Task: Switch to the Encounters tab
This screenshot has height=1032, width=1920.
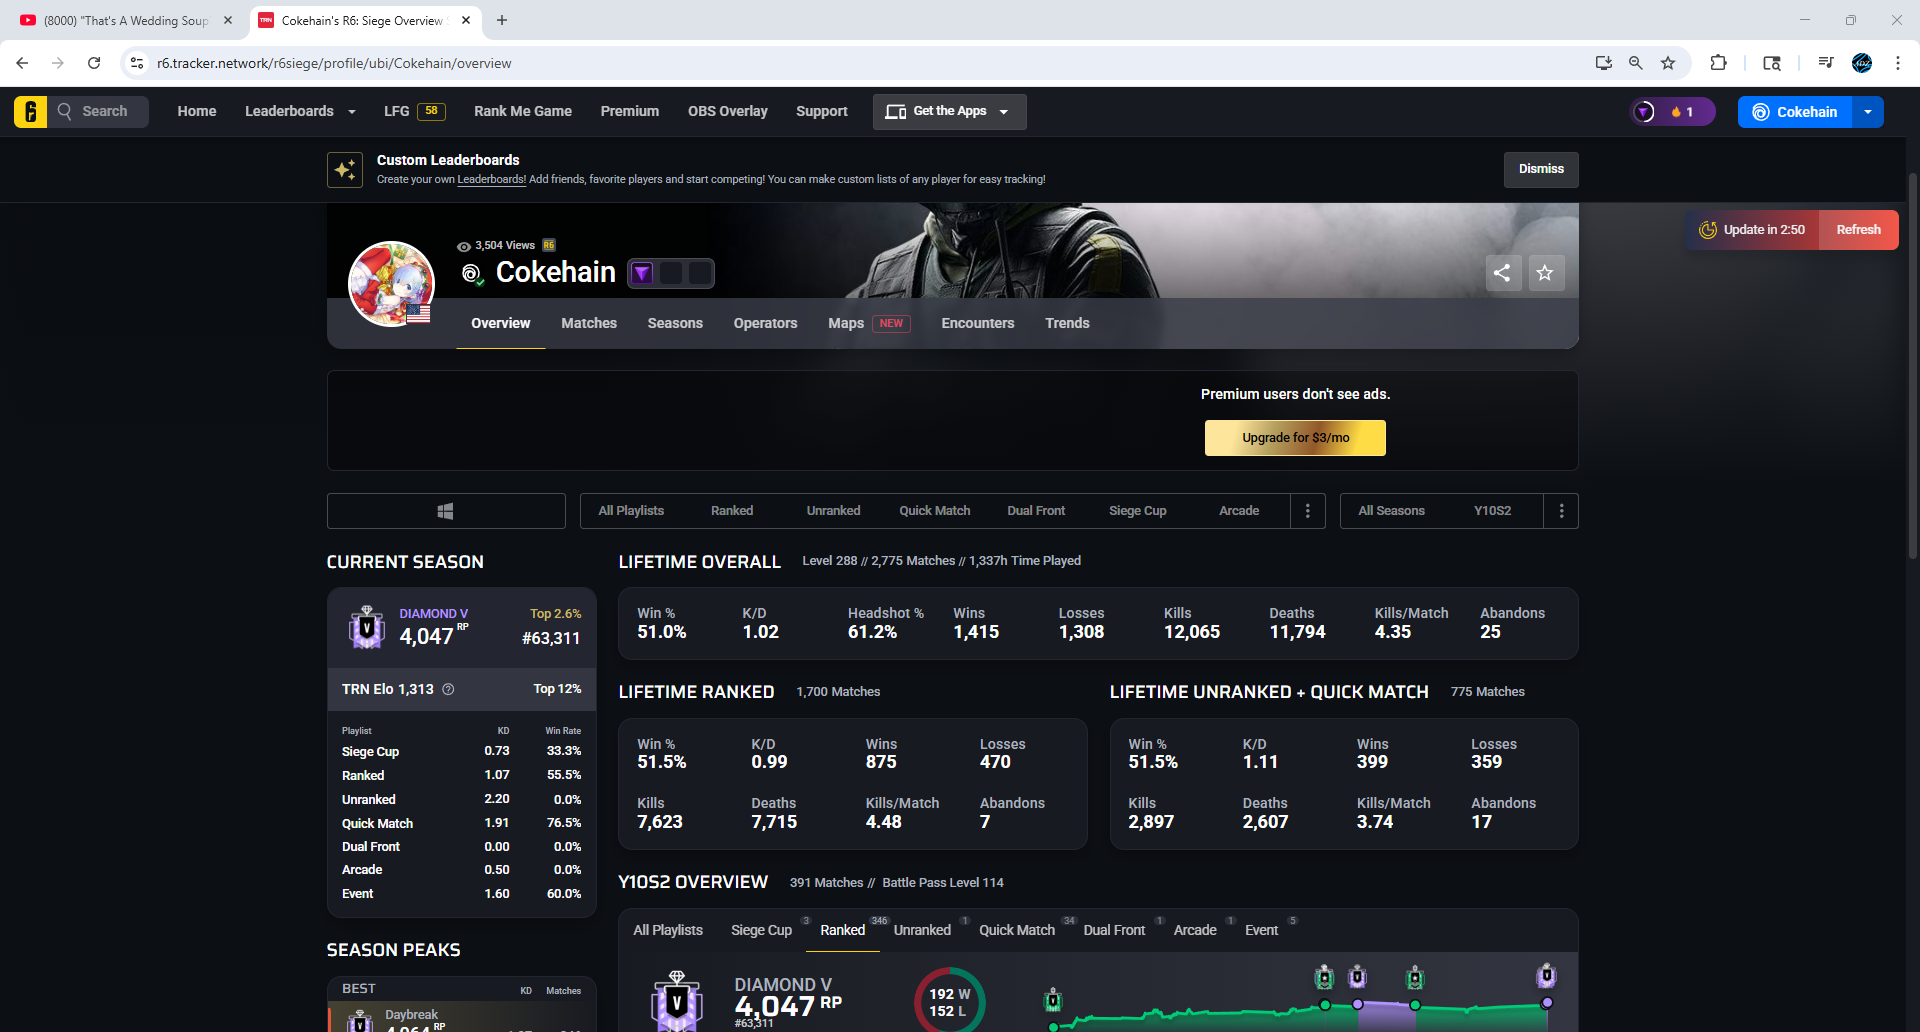Action: (978, 323)
